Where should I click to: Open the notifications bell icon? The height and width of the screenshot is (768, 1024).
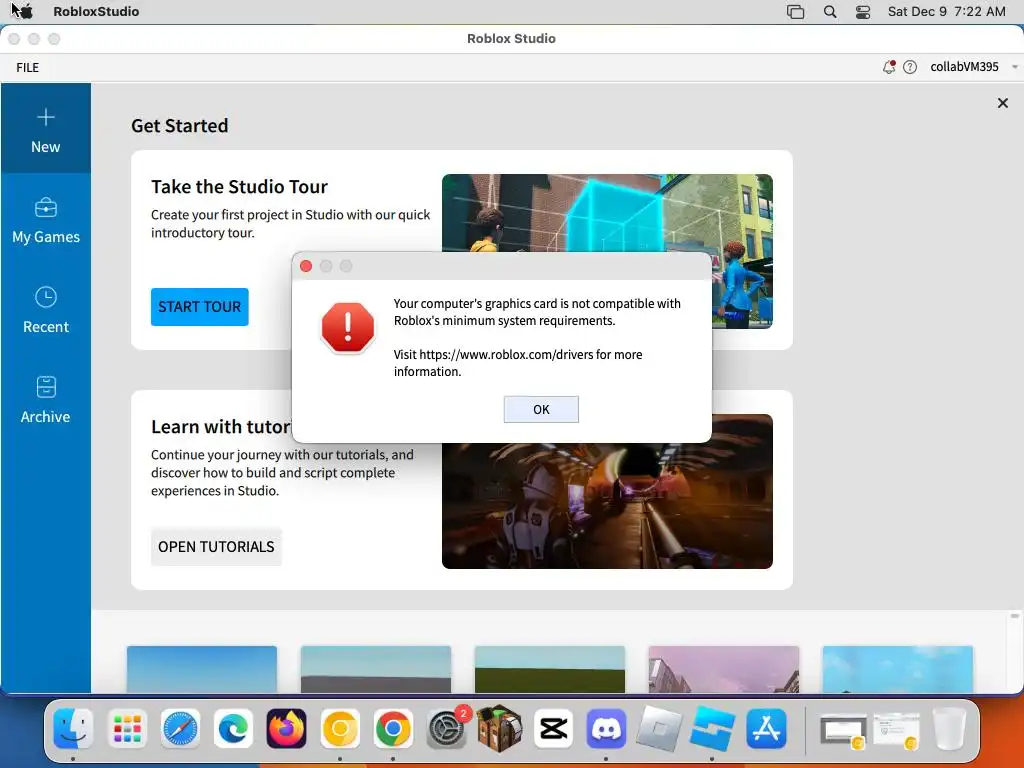click(888, 67)
